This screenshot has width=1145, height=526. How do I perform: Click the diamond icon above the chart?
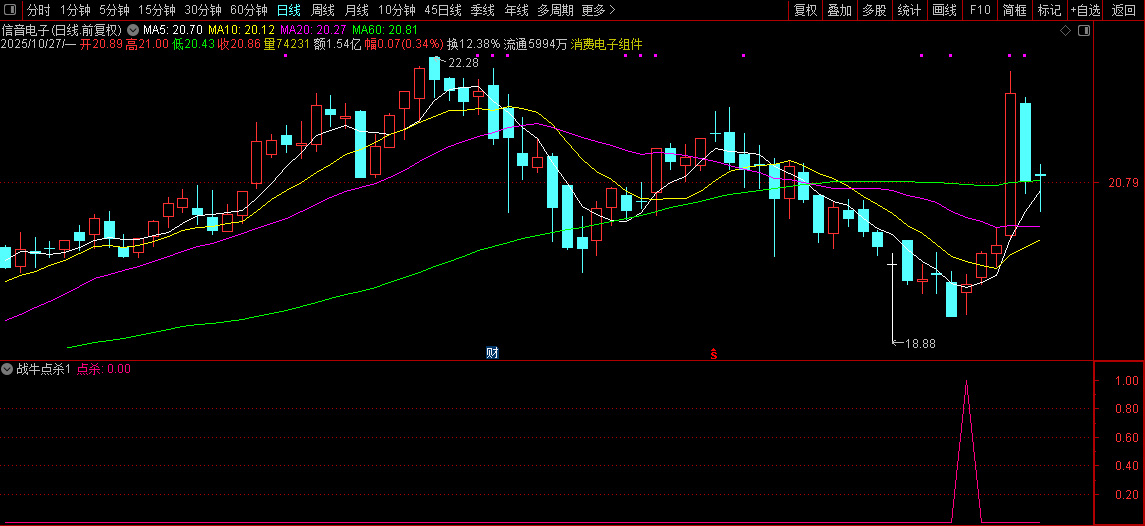point(1065,31)
